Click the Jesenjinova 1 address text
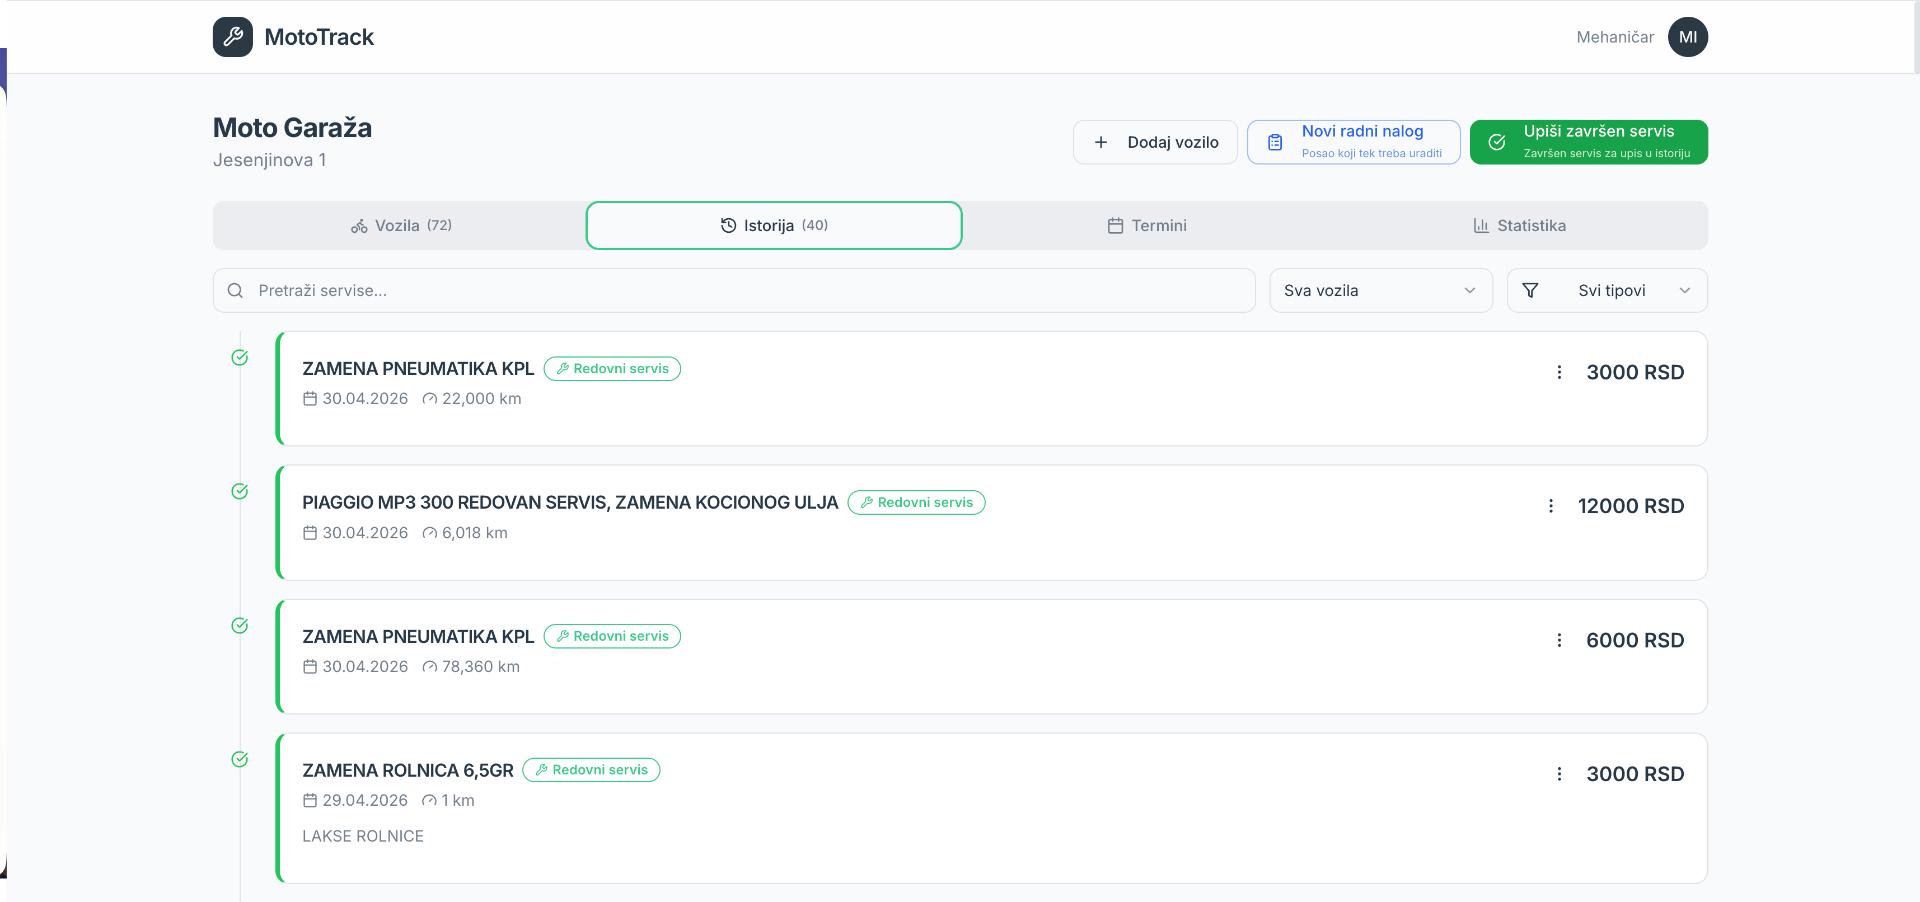The image size is (1920, 902). [269, 160]
